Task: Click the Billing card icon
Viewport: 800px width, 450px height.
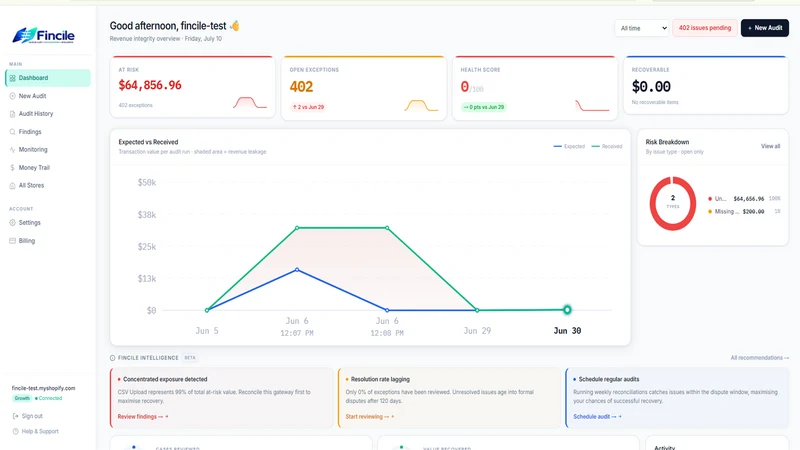Action: (12, 241)
